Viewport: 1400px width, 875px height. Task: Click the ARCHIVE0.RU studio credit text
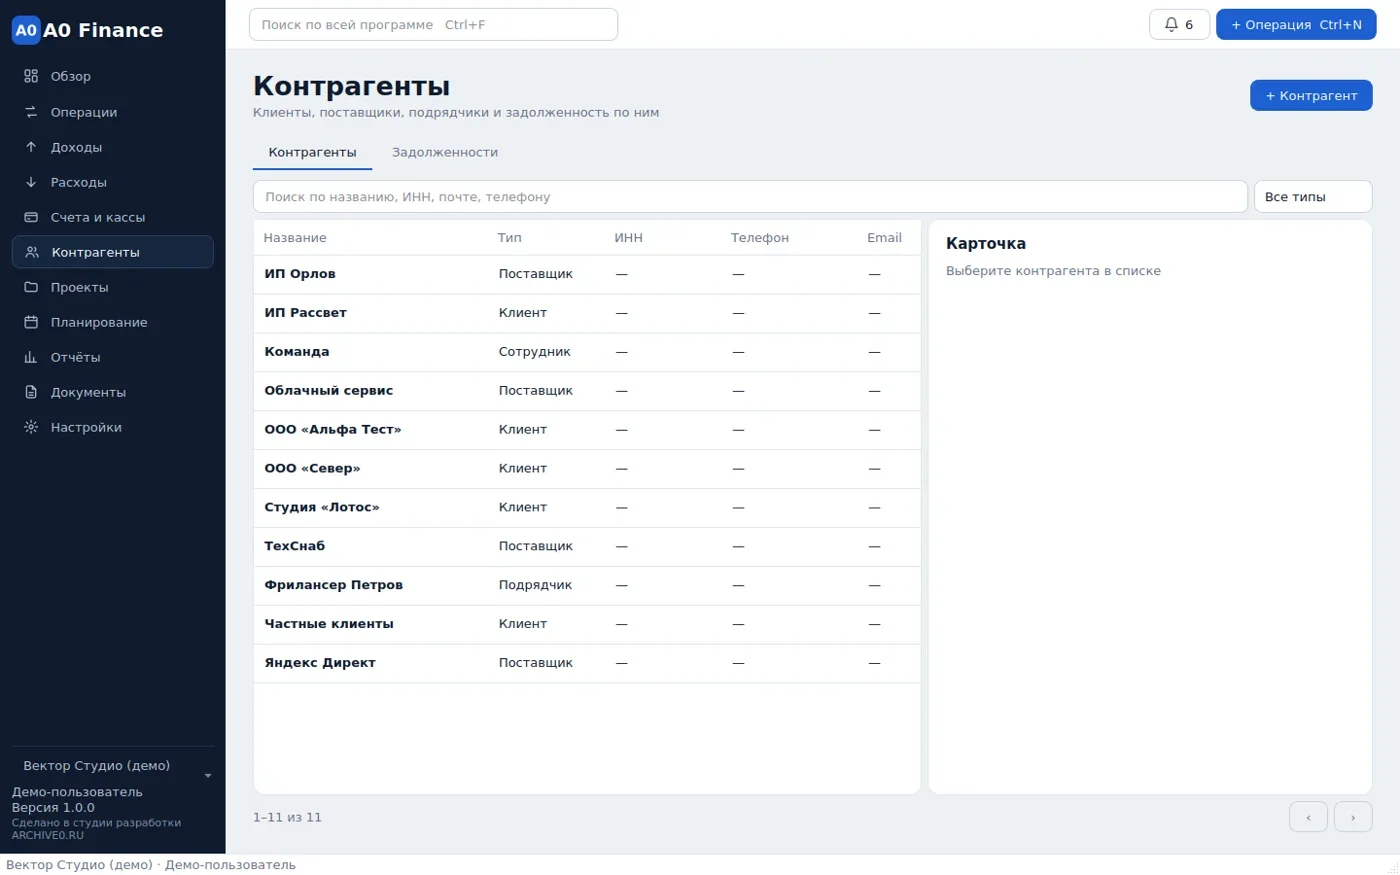(48, 835)
